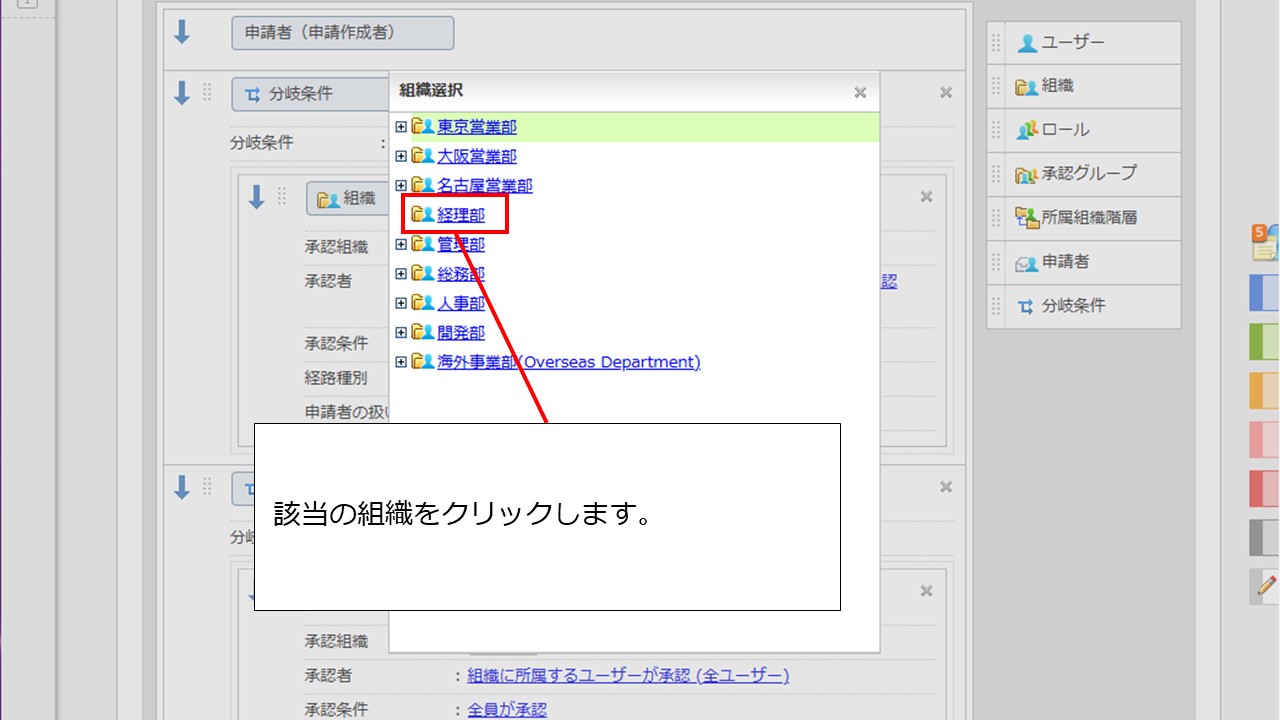Click the ユーザー user icon in palette
Screen dimensions: 1280x720
click(1027, 43)
